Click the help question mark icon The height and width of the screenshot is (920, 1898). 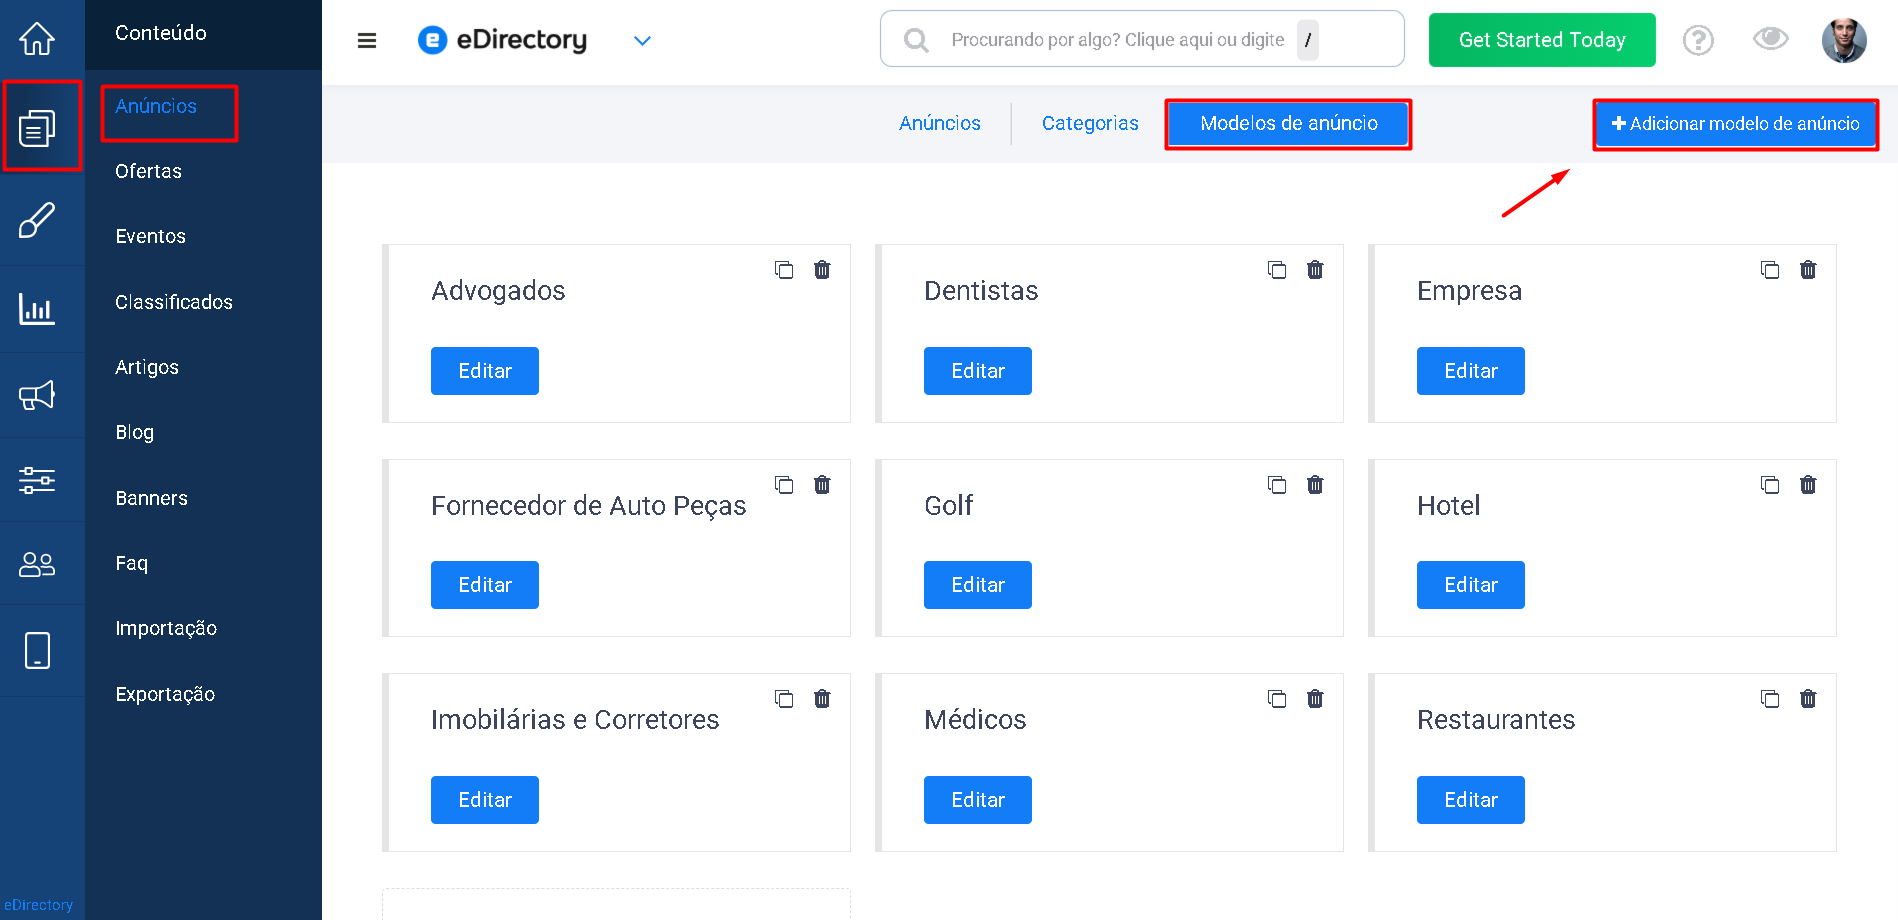(1698, 40)
